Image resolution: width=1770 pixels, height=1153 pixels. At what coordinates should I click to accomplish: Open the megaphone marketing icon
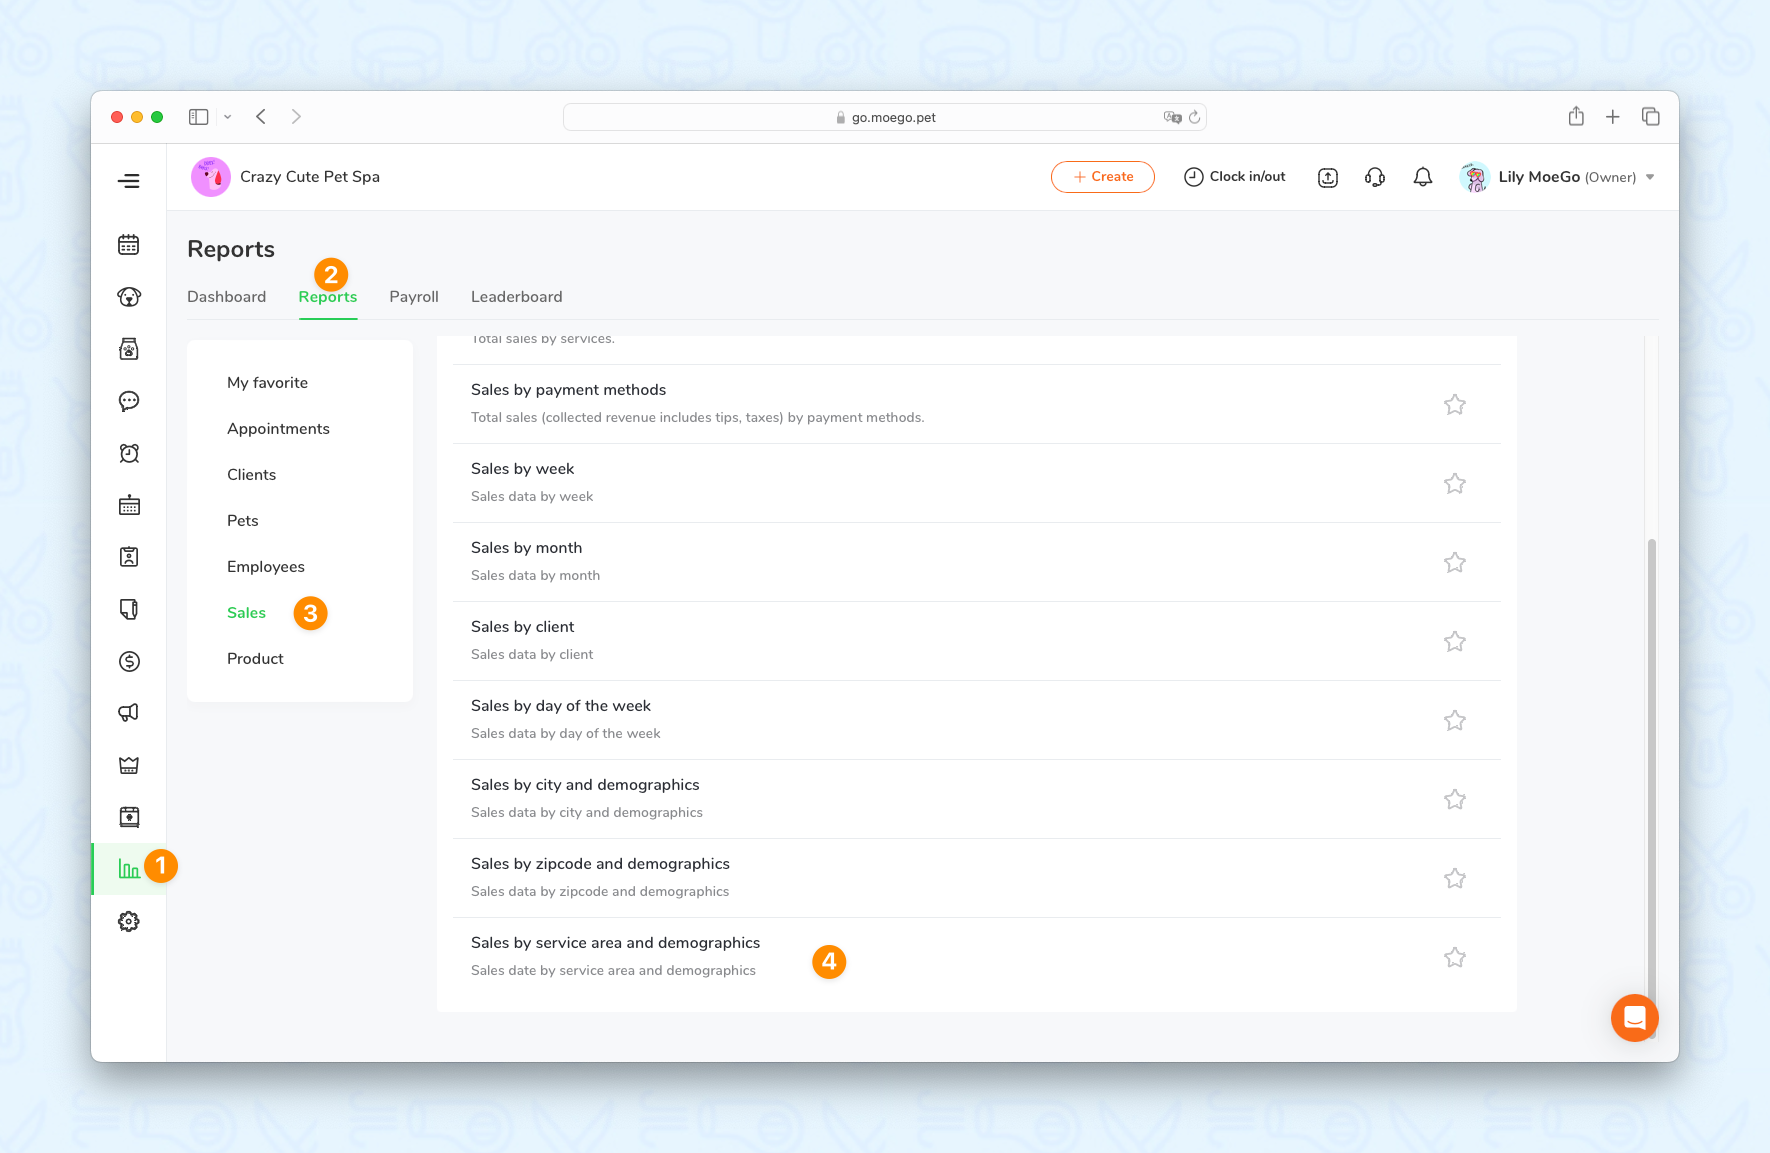click(x=128, y=713)
